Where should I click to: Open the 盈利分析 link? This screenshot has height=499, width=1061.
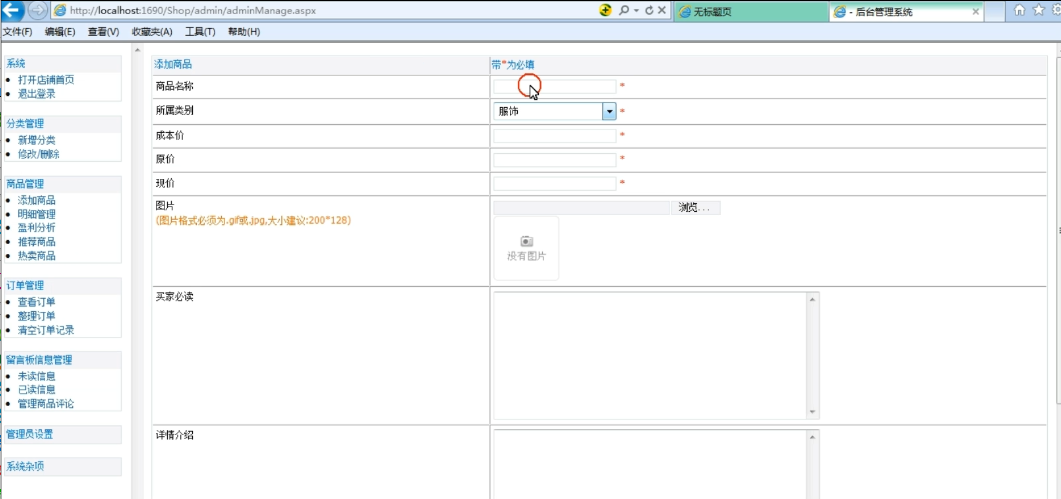[x=37, y=227]
